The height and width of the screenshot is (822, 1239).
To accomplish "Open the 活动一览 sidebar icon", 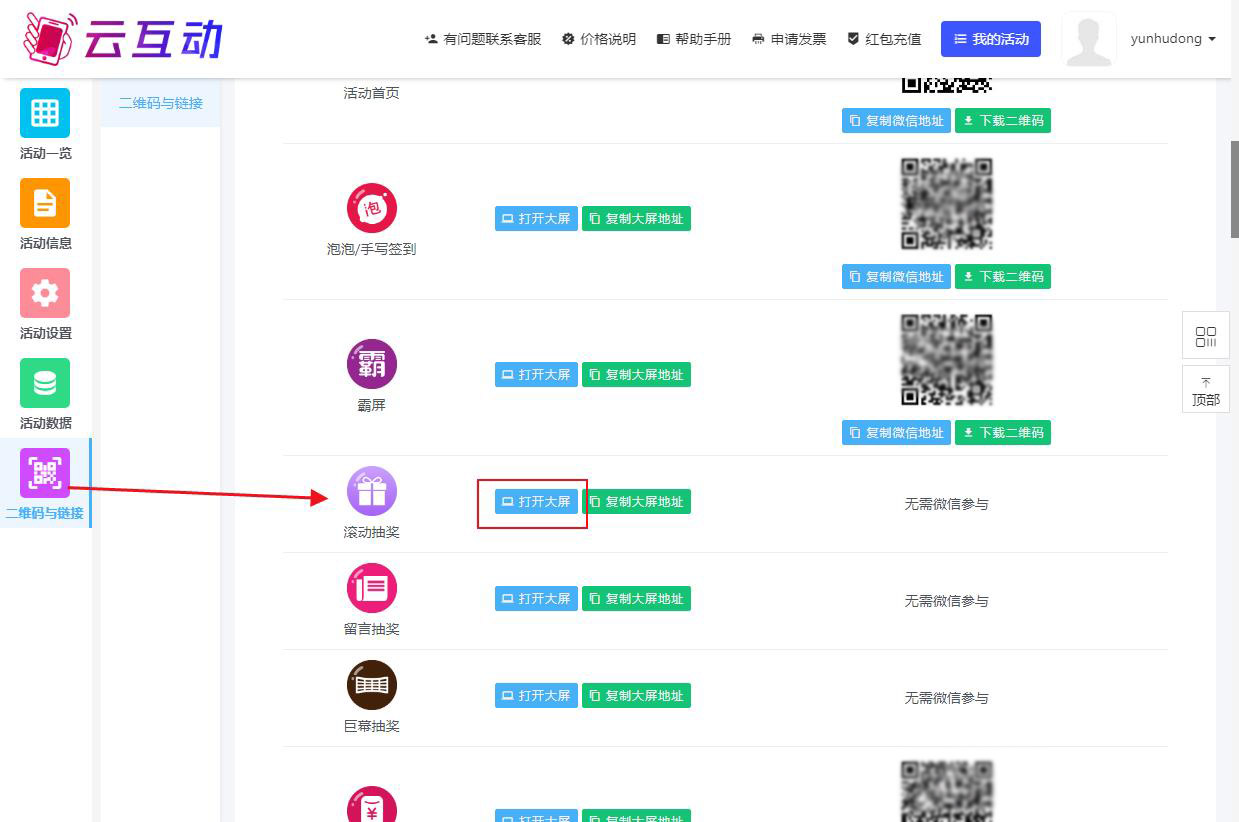I will (x=45, y=113).
